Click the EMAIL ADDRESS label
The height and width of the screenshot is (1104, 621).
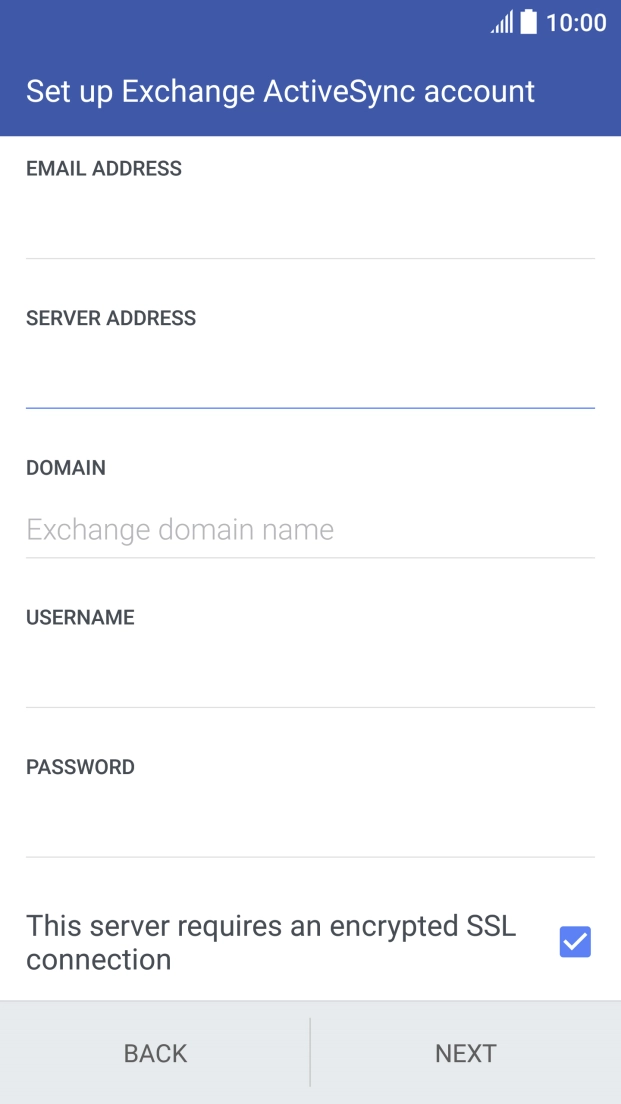click(x=104, y=169)
